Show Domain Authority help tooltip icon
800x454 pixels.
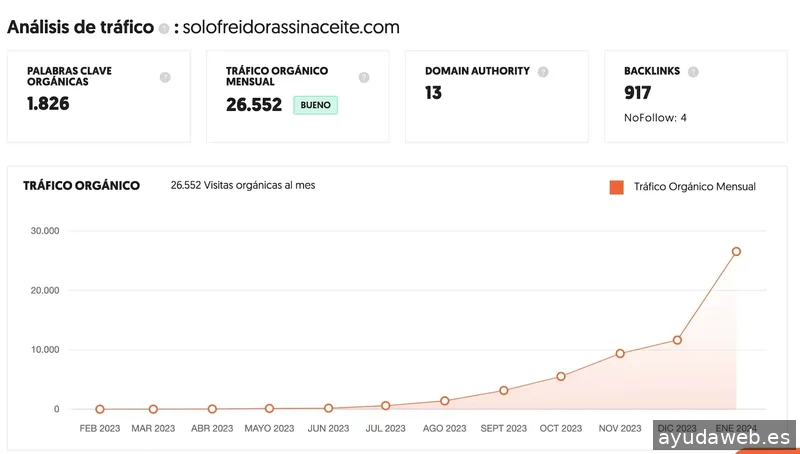pyautogui.click(x=543, y=72)
